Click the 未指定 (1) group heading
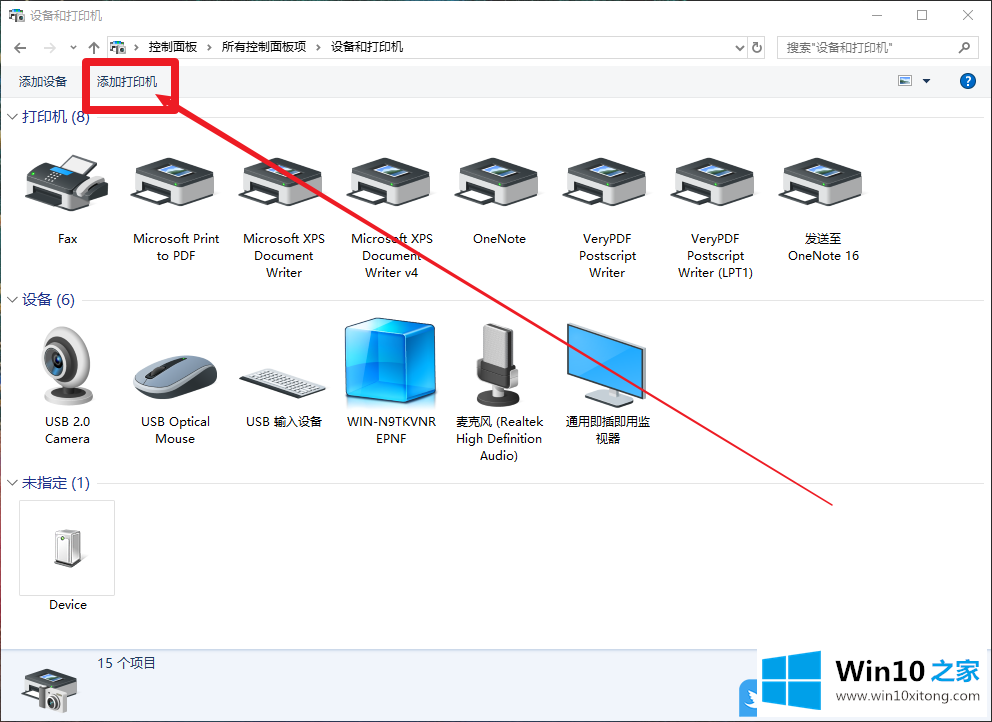This screenshot has width=992, height=722. point(56,483)
